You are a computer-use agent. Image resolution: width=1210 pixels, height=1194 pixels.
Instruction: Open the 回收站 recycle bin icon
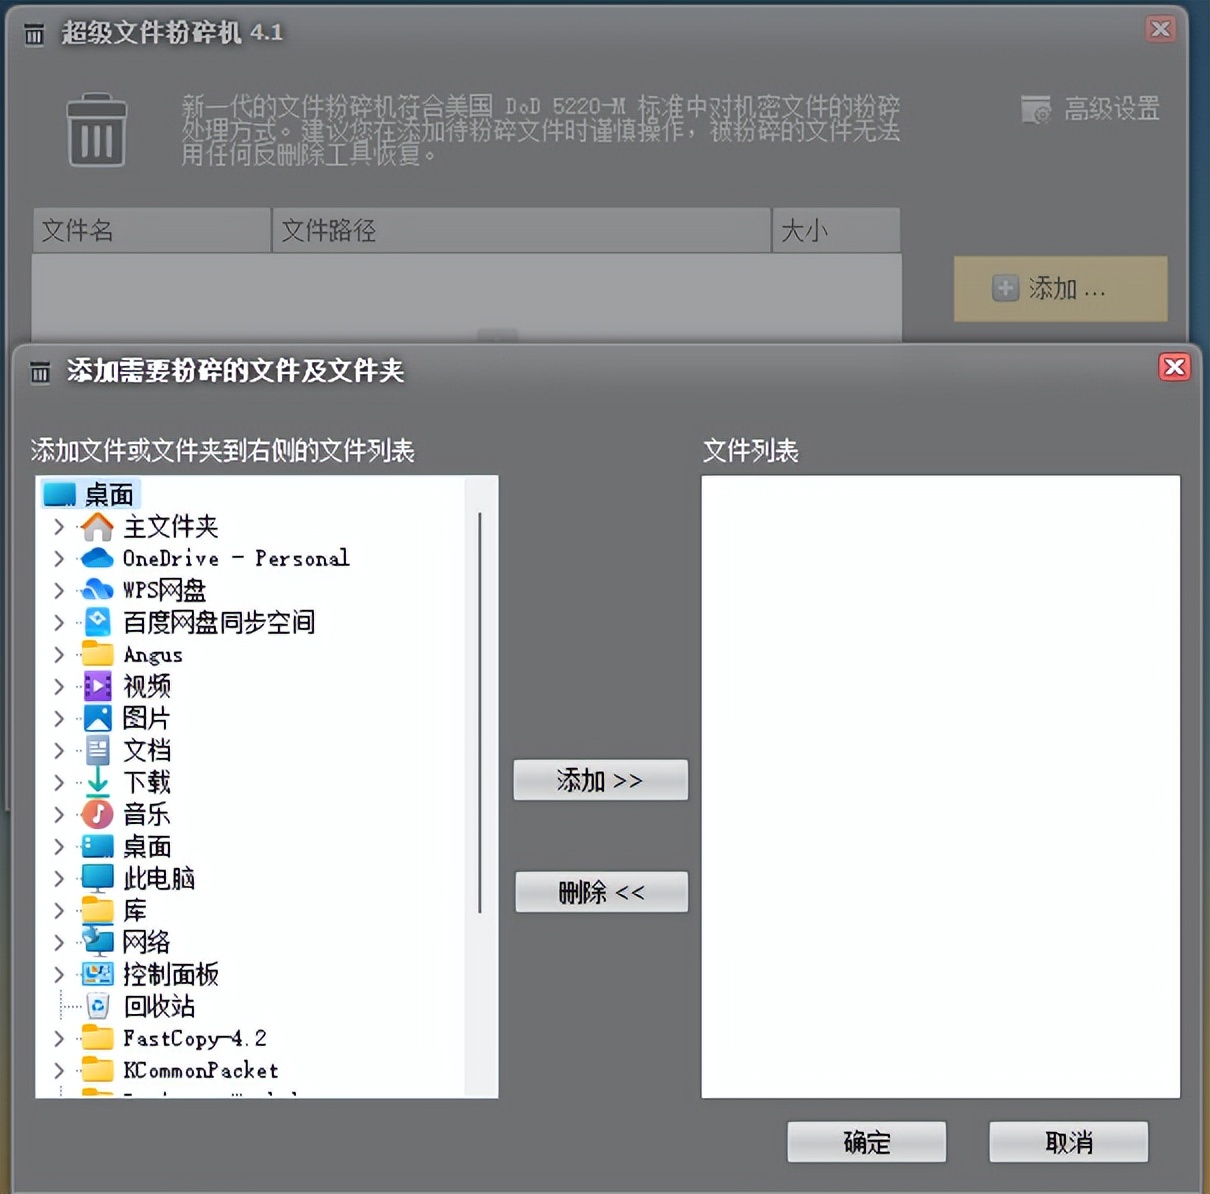(x=96, y=1006)
